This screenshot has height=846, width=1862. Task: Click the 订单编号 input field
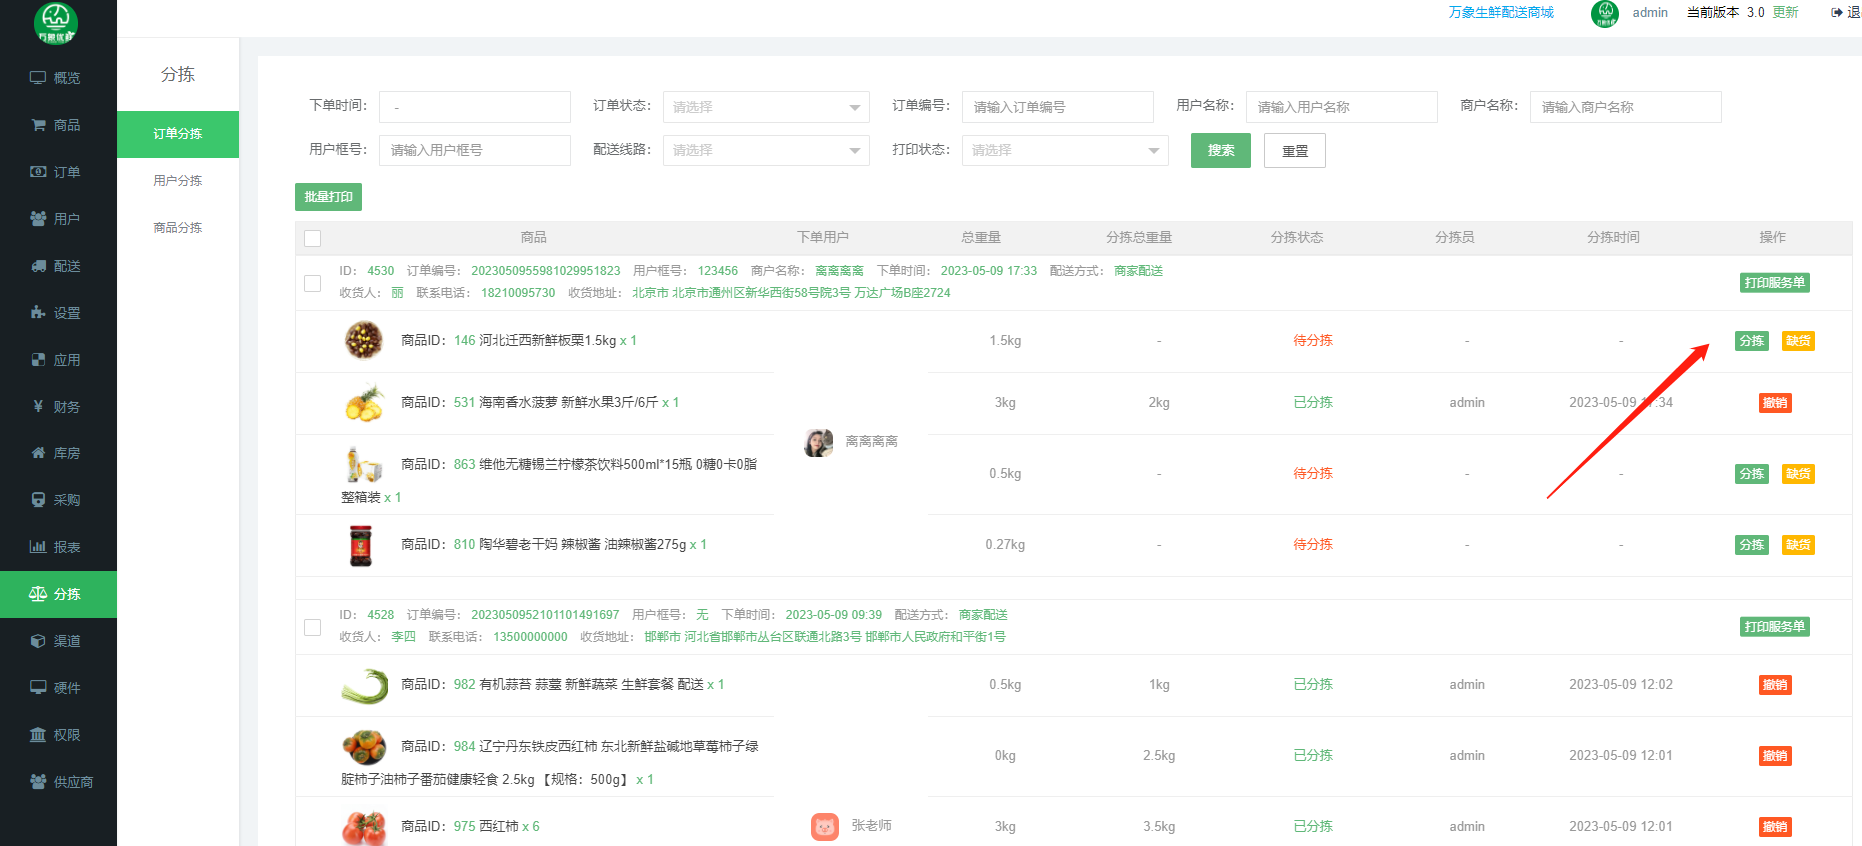click(x=1057, y=107)
